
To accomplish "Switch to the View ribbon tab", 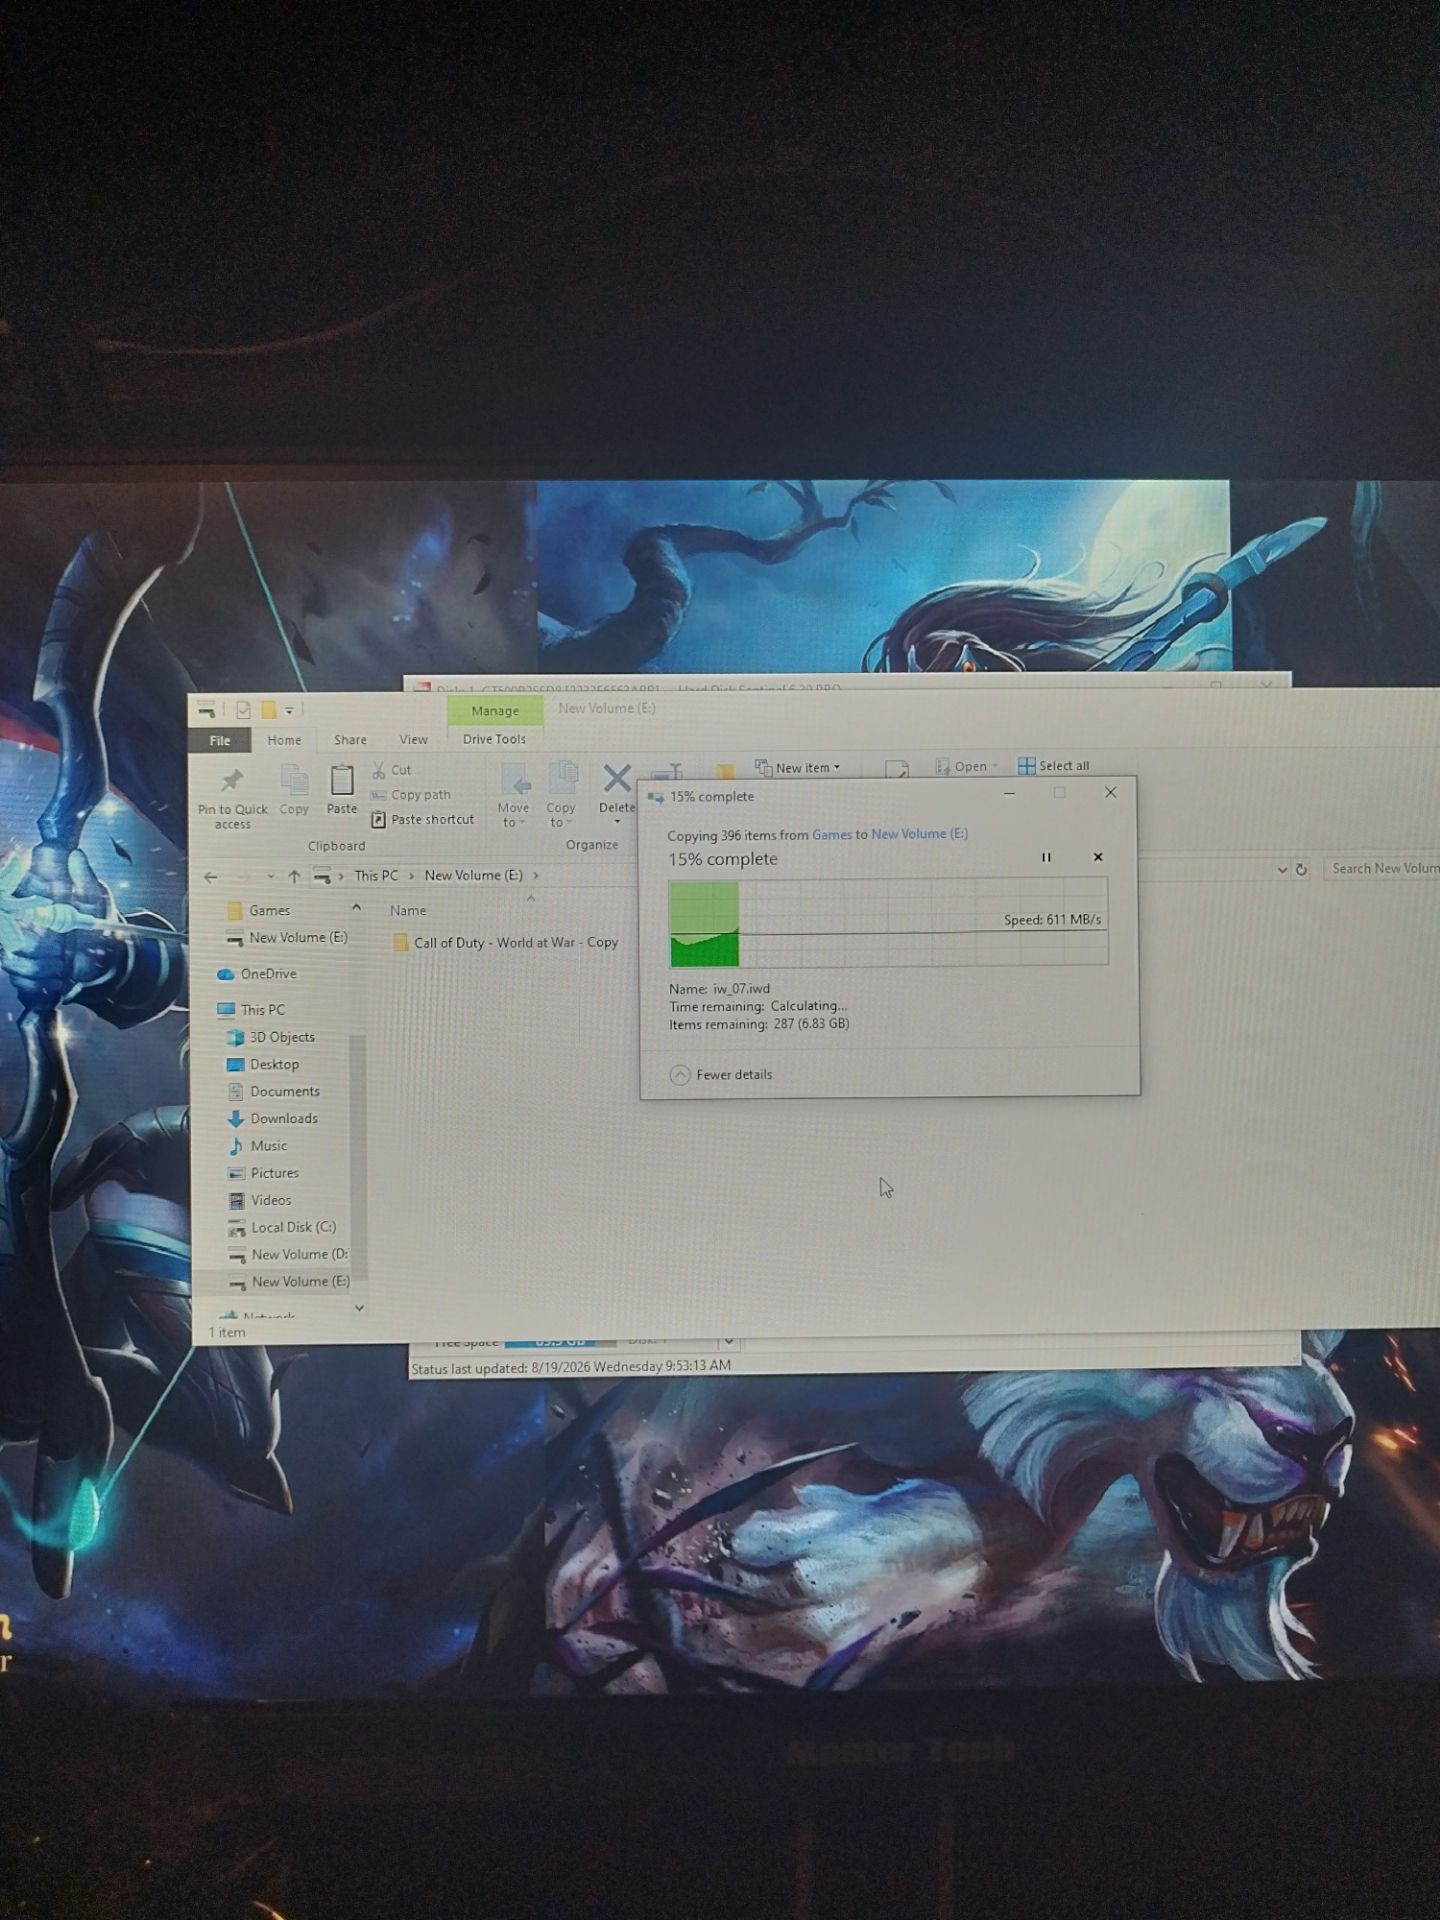I will click(x=413, y=741).
